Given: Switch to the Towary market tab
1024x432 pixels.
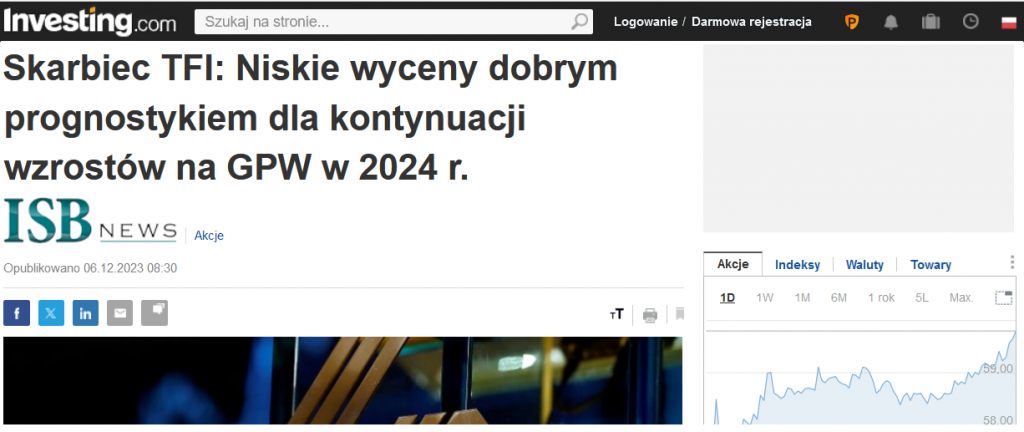Looking at the screenshot, I should [931, 265].
